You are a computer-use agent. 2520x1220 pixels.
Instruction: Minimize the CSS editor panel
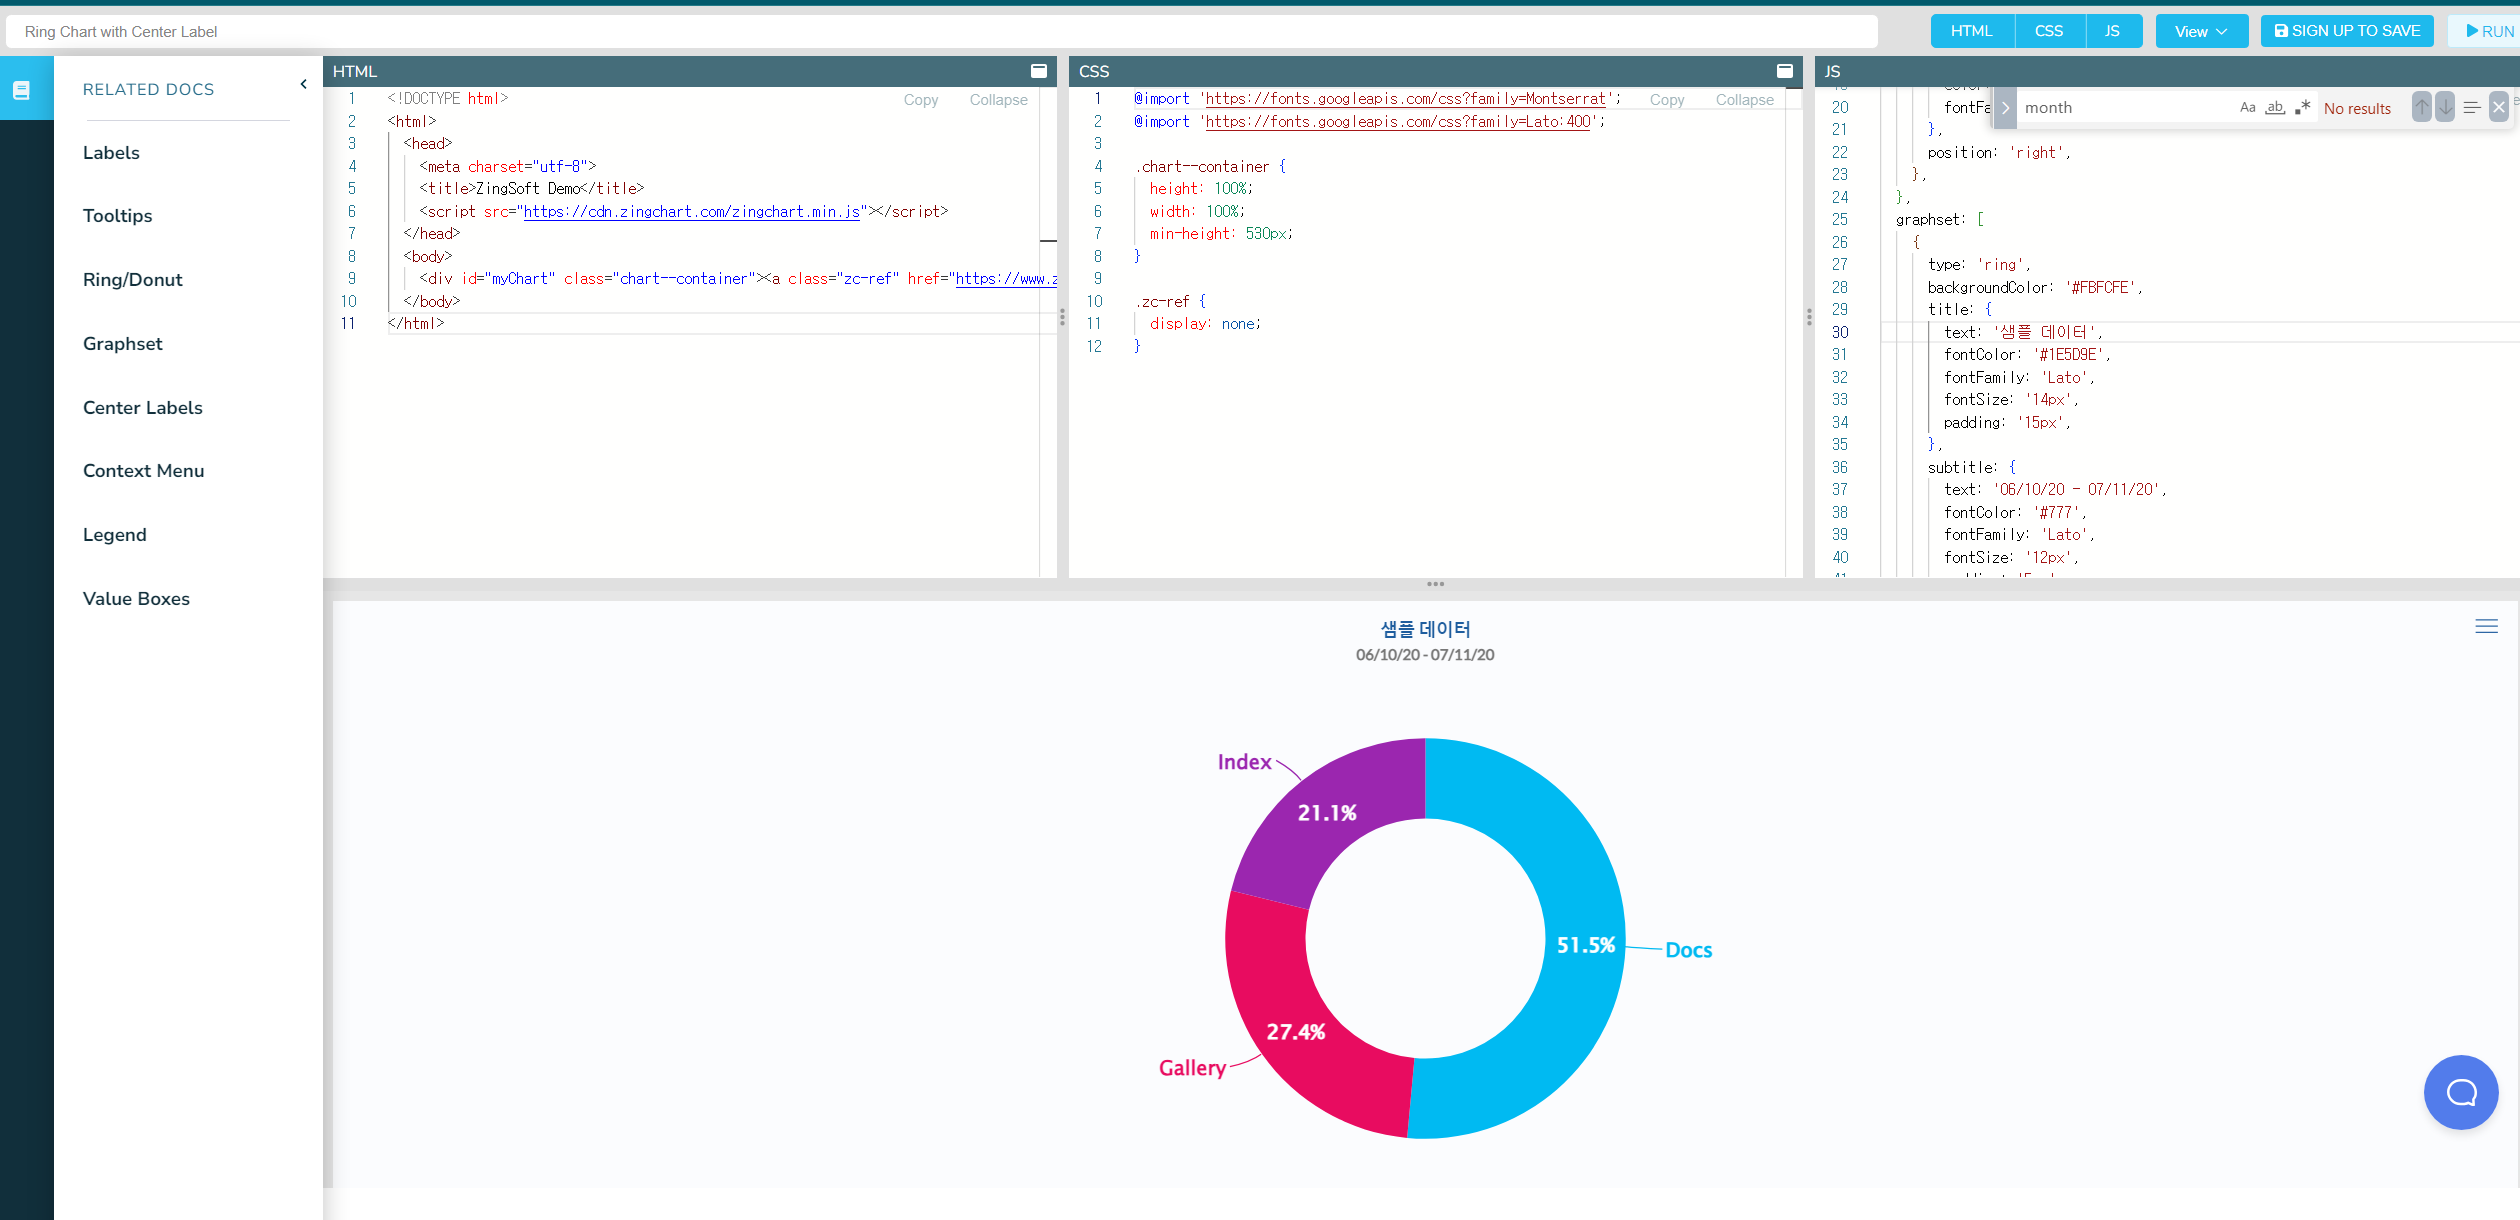[1785, 71]
